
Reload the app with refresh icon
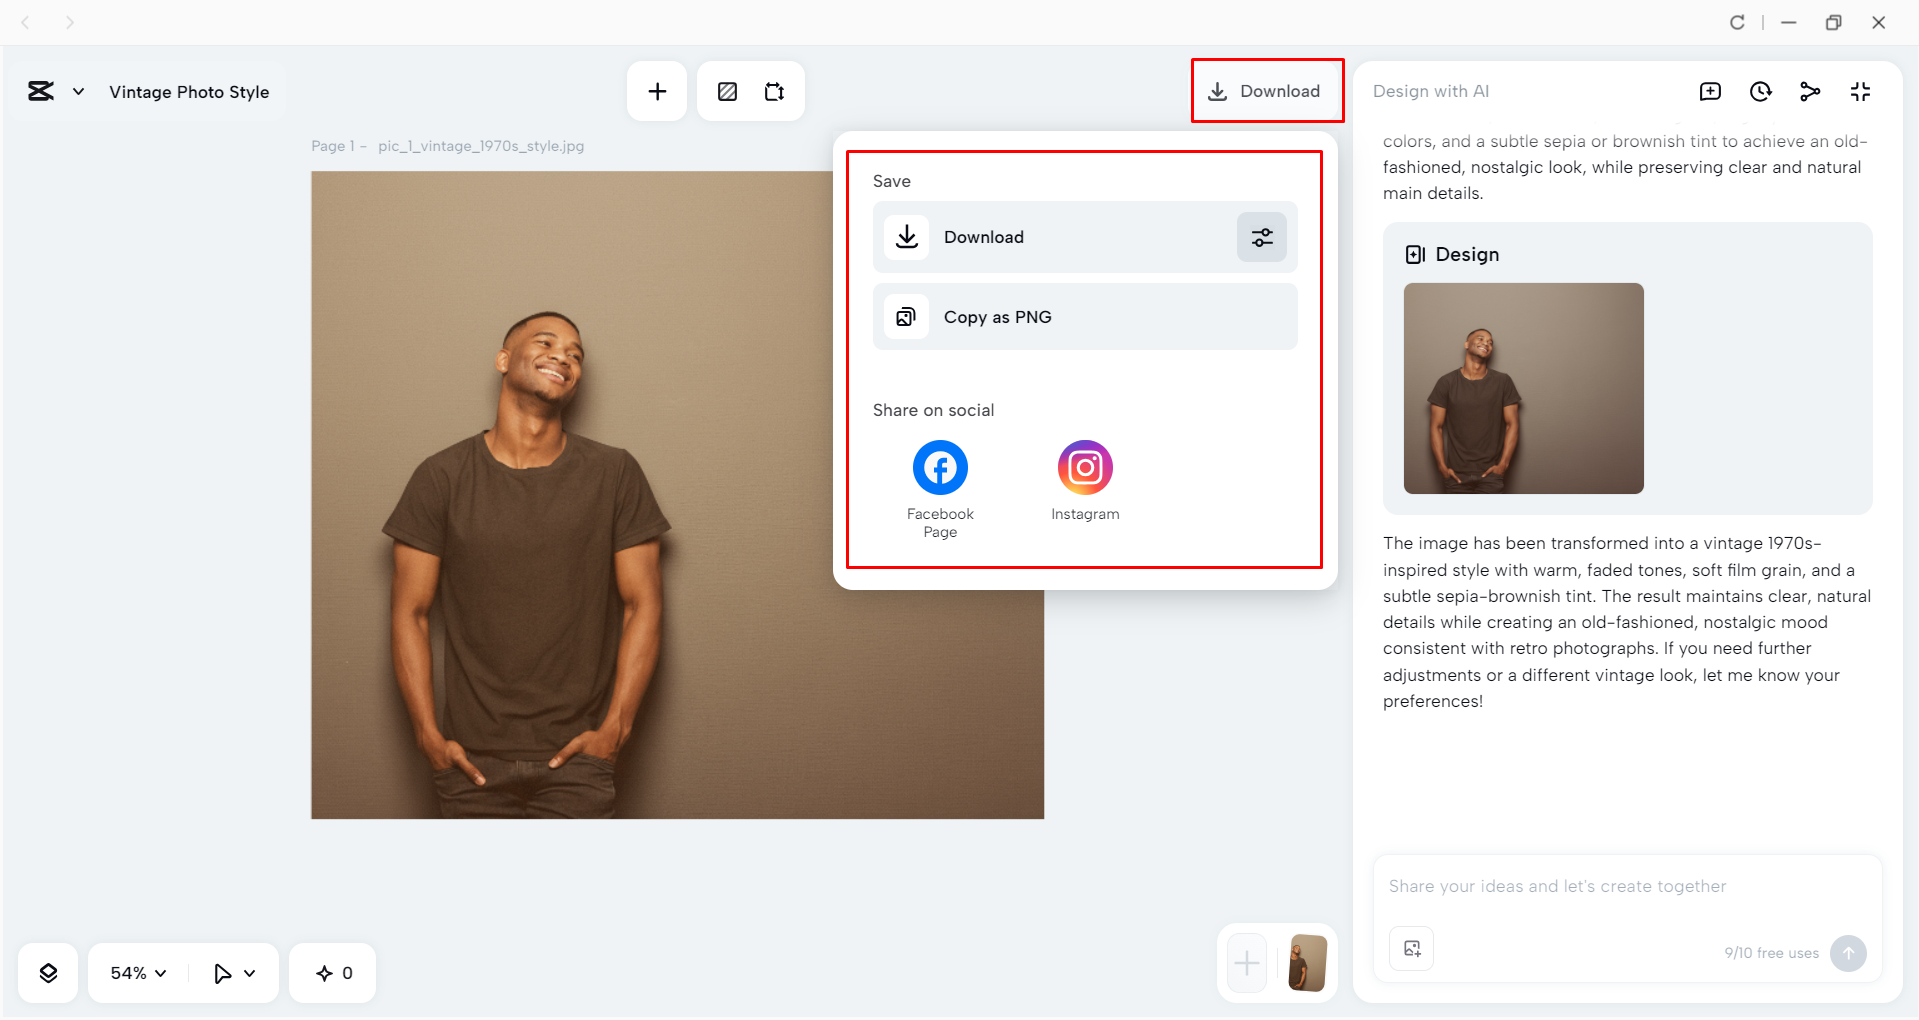[x=1738, y=22]
